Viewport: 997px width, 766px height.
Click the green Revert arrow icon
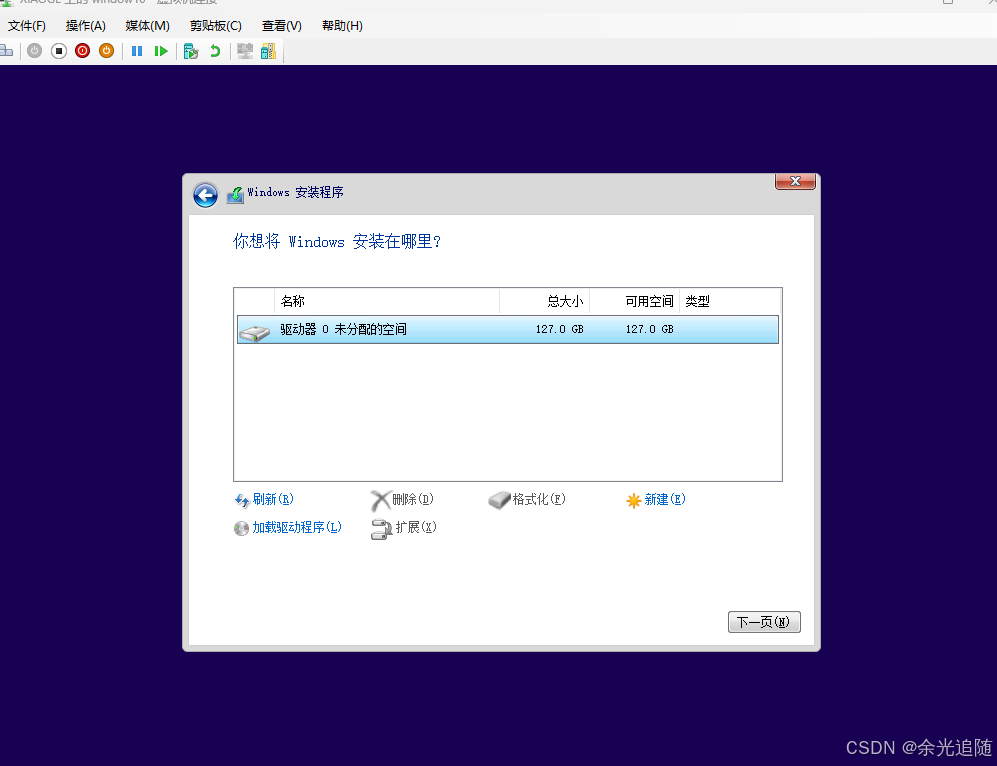tap(214, 51)
